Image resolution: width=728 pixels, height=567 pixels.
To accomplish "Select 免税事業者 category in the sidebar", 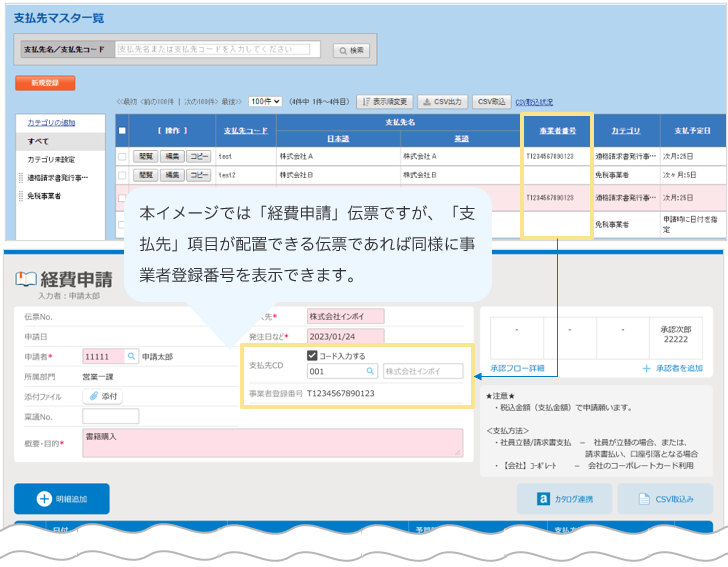I will point(44,196).
